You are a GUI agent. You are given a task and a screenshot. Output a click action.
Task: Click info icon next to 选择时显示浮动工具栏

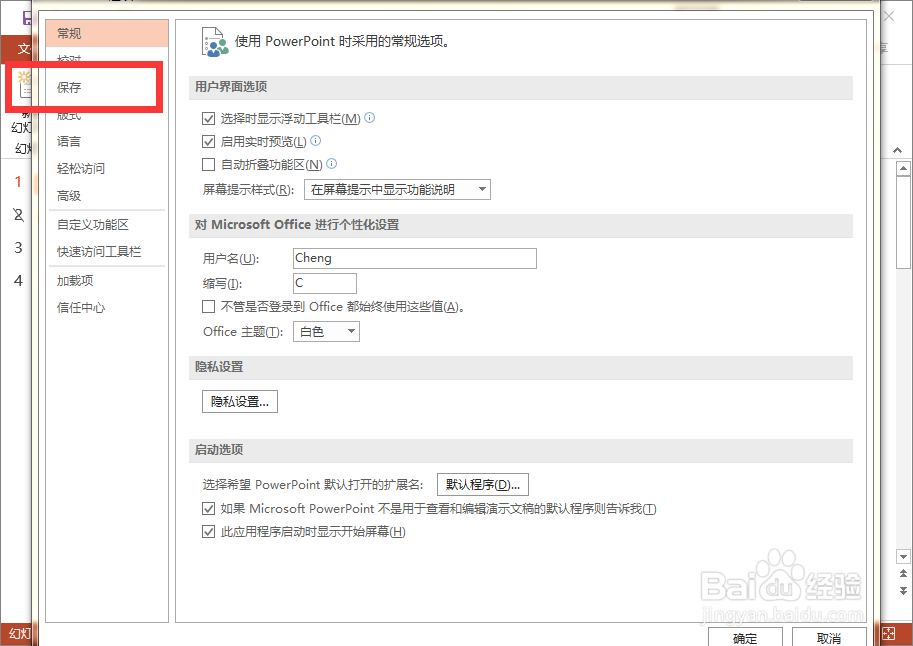coord(370,118)
